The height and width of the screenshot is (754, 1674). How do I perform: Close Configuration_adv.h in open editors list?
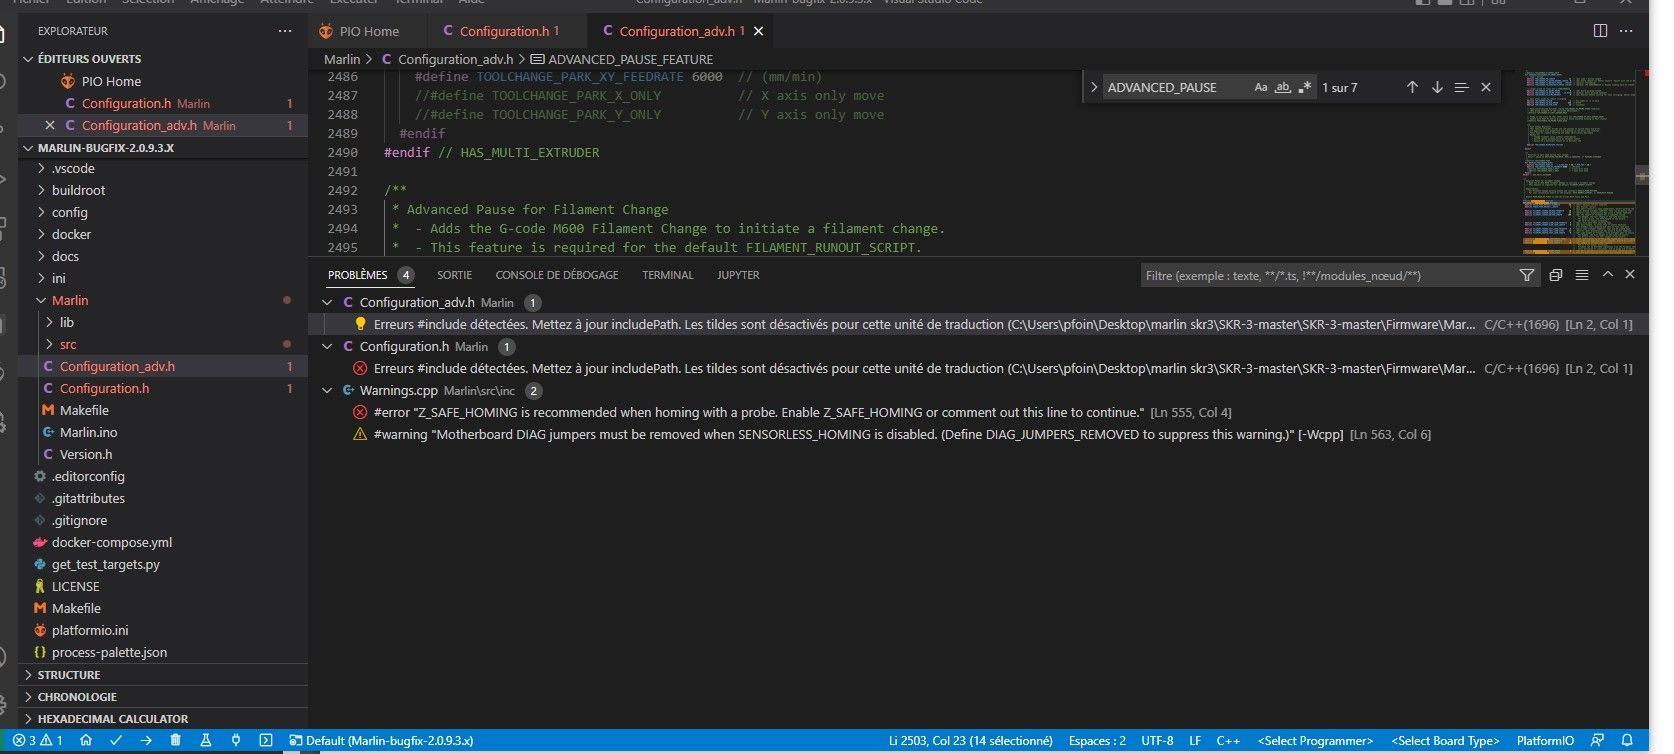pos(50,125)
